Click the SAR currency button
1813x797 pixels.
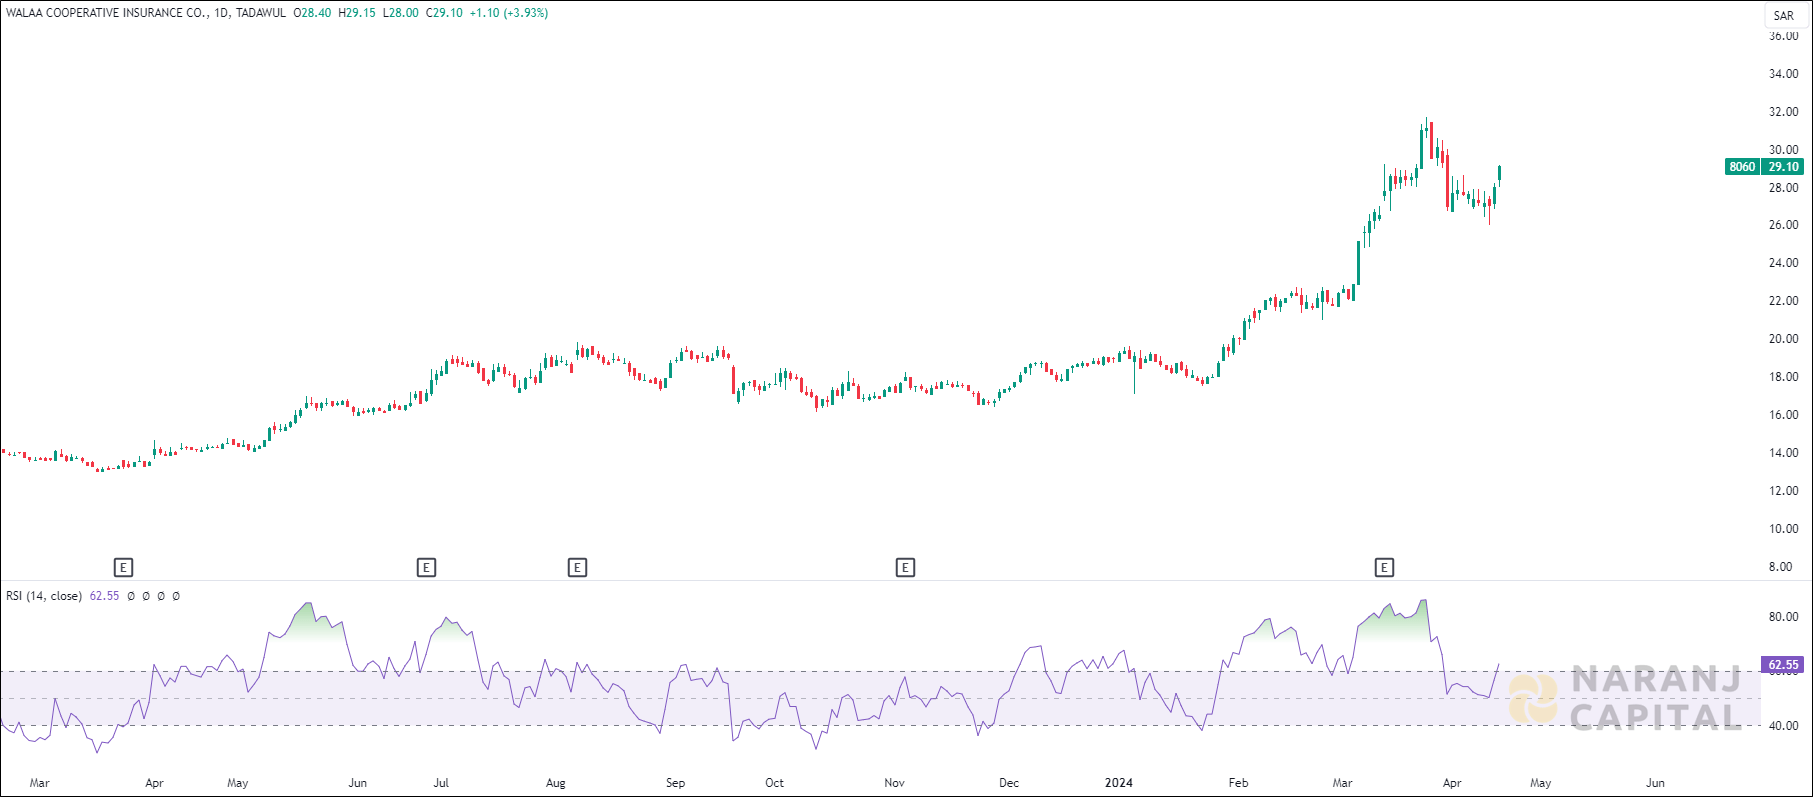pos(1783,15)
